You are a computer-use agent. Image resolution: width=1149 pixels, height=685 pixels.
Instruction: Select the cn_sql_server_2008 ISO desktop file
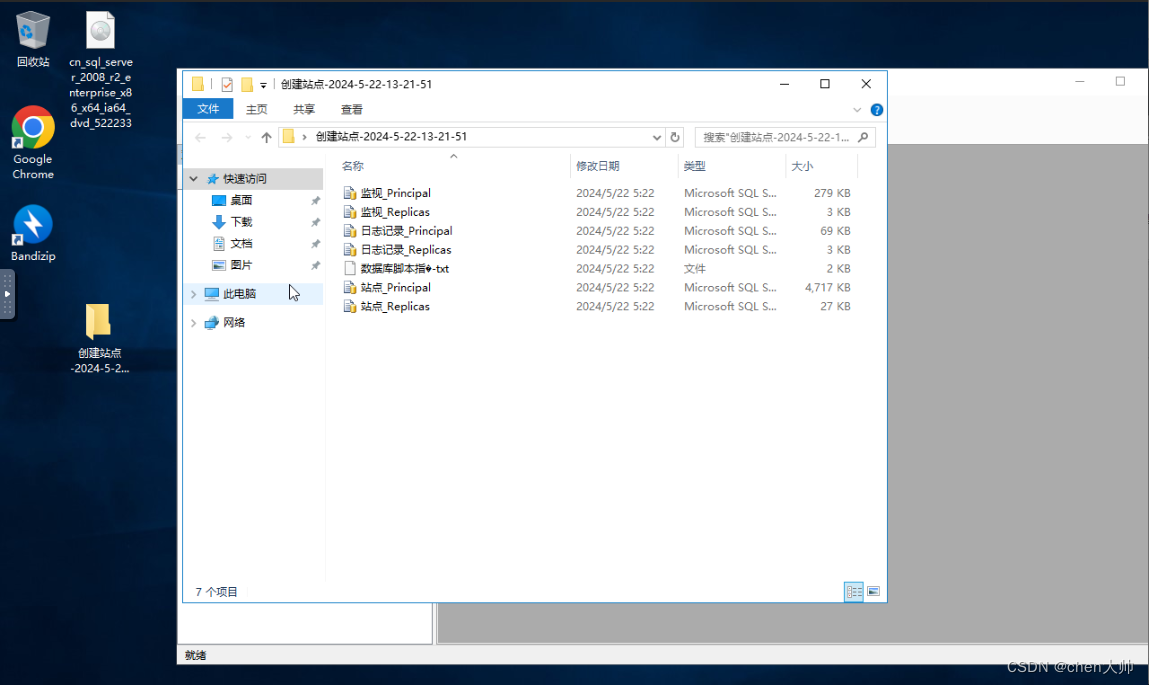(100, 70)
